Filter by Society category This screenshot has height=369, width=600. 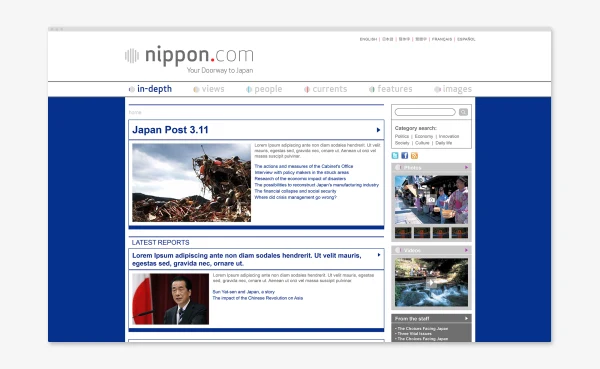tap(402, 143)
